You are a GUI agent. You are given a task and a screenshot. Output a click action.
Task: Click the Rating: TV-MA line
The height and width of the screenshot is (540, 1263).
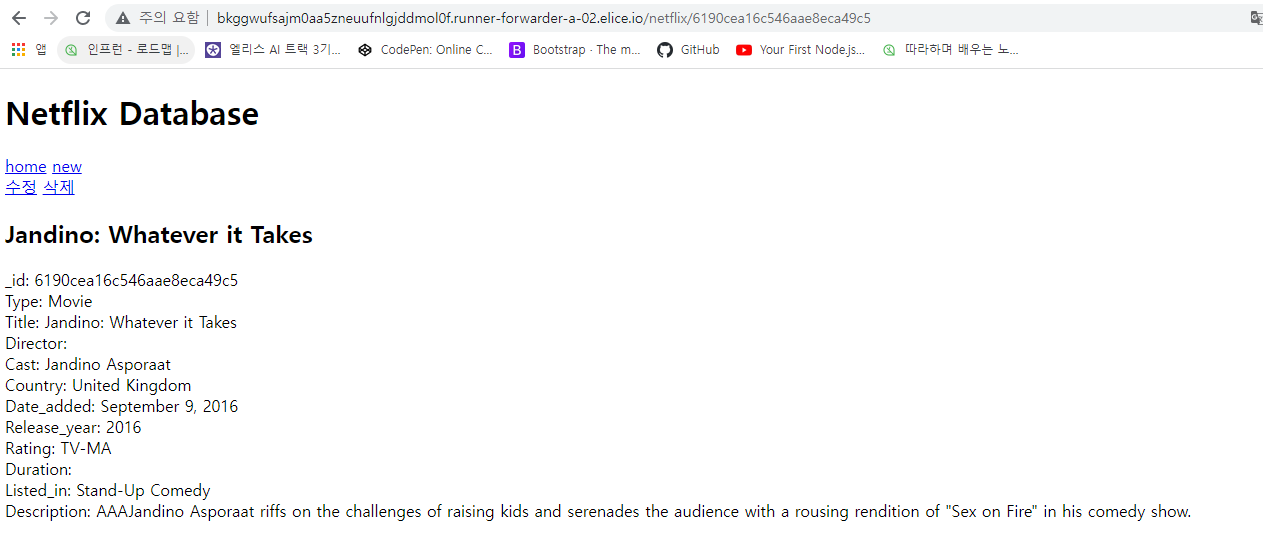tap(58, 449)
